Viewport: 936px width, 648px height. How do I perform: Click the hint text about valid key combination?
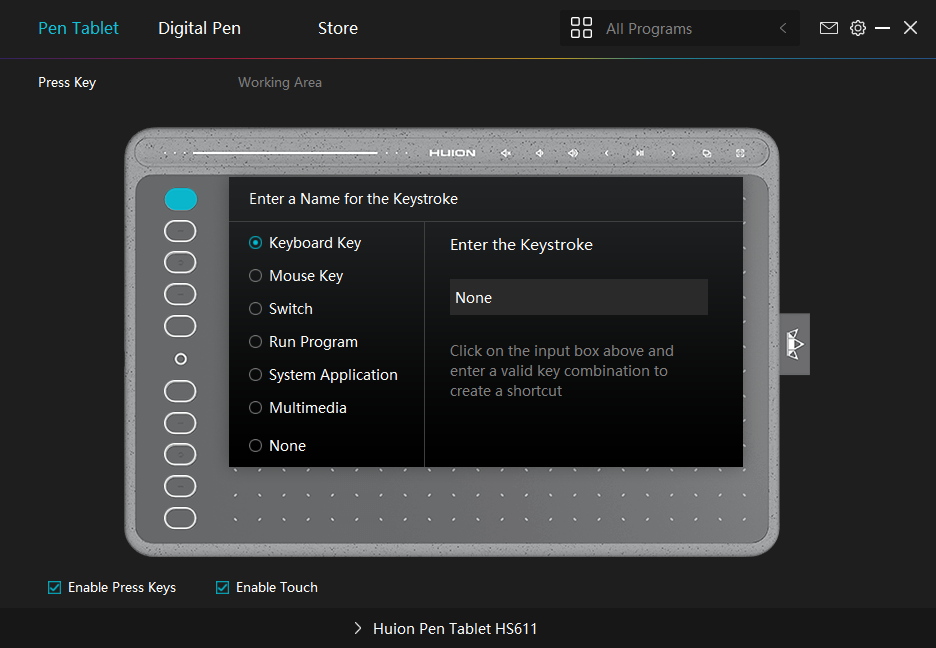click(562, 371)
